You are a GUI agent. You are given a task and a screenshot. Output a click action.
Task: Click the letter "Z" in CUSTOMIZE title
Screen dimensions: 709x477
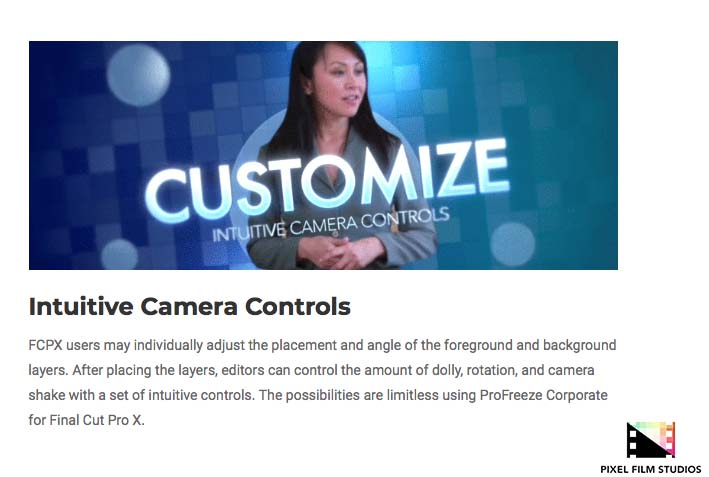point(450,172)
